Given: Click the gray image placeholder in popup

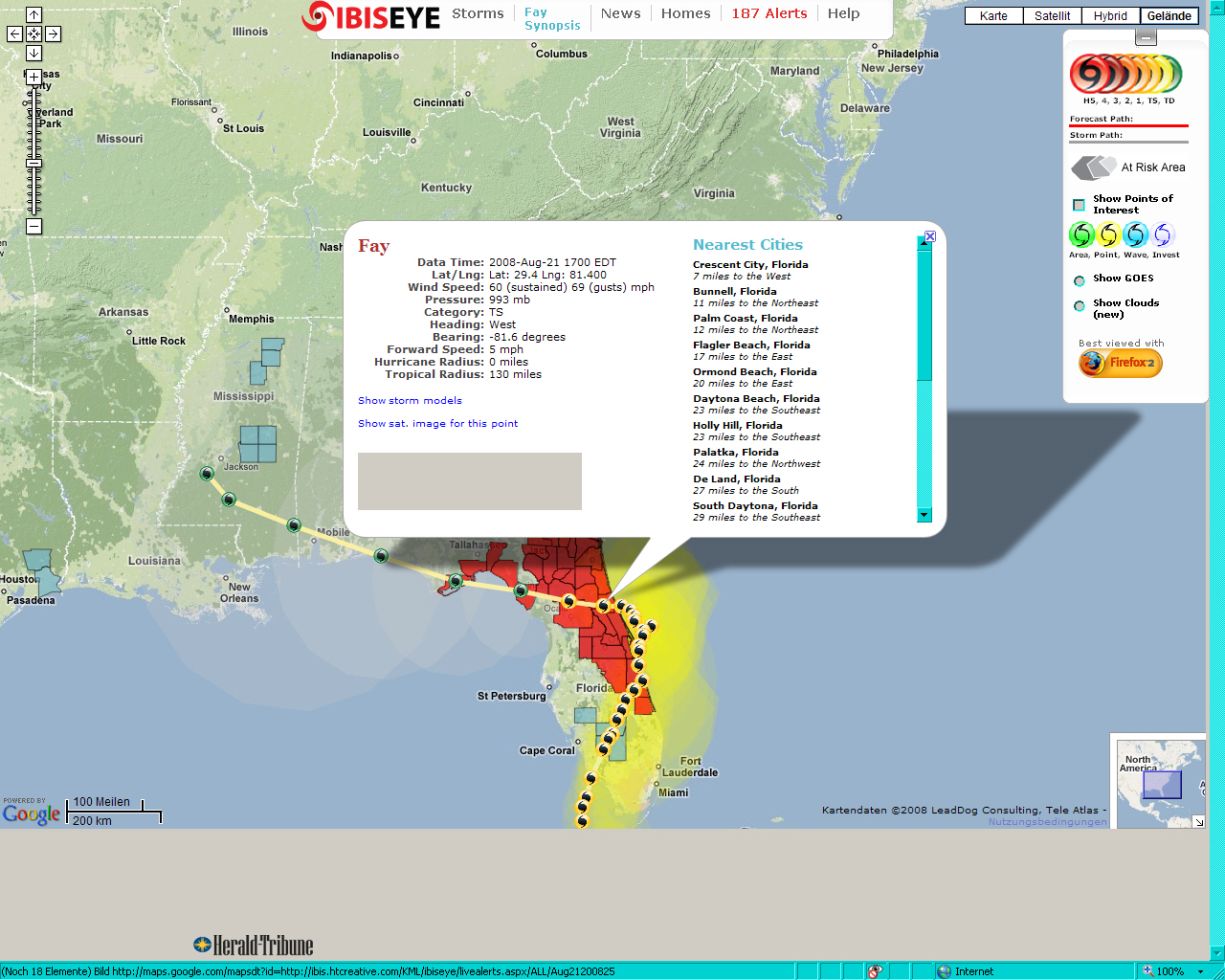Looking at the screenshot, I should (x=470, y=481).
